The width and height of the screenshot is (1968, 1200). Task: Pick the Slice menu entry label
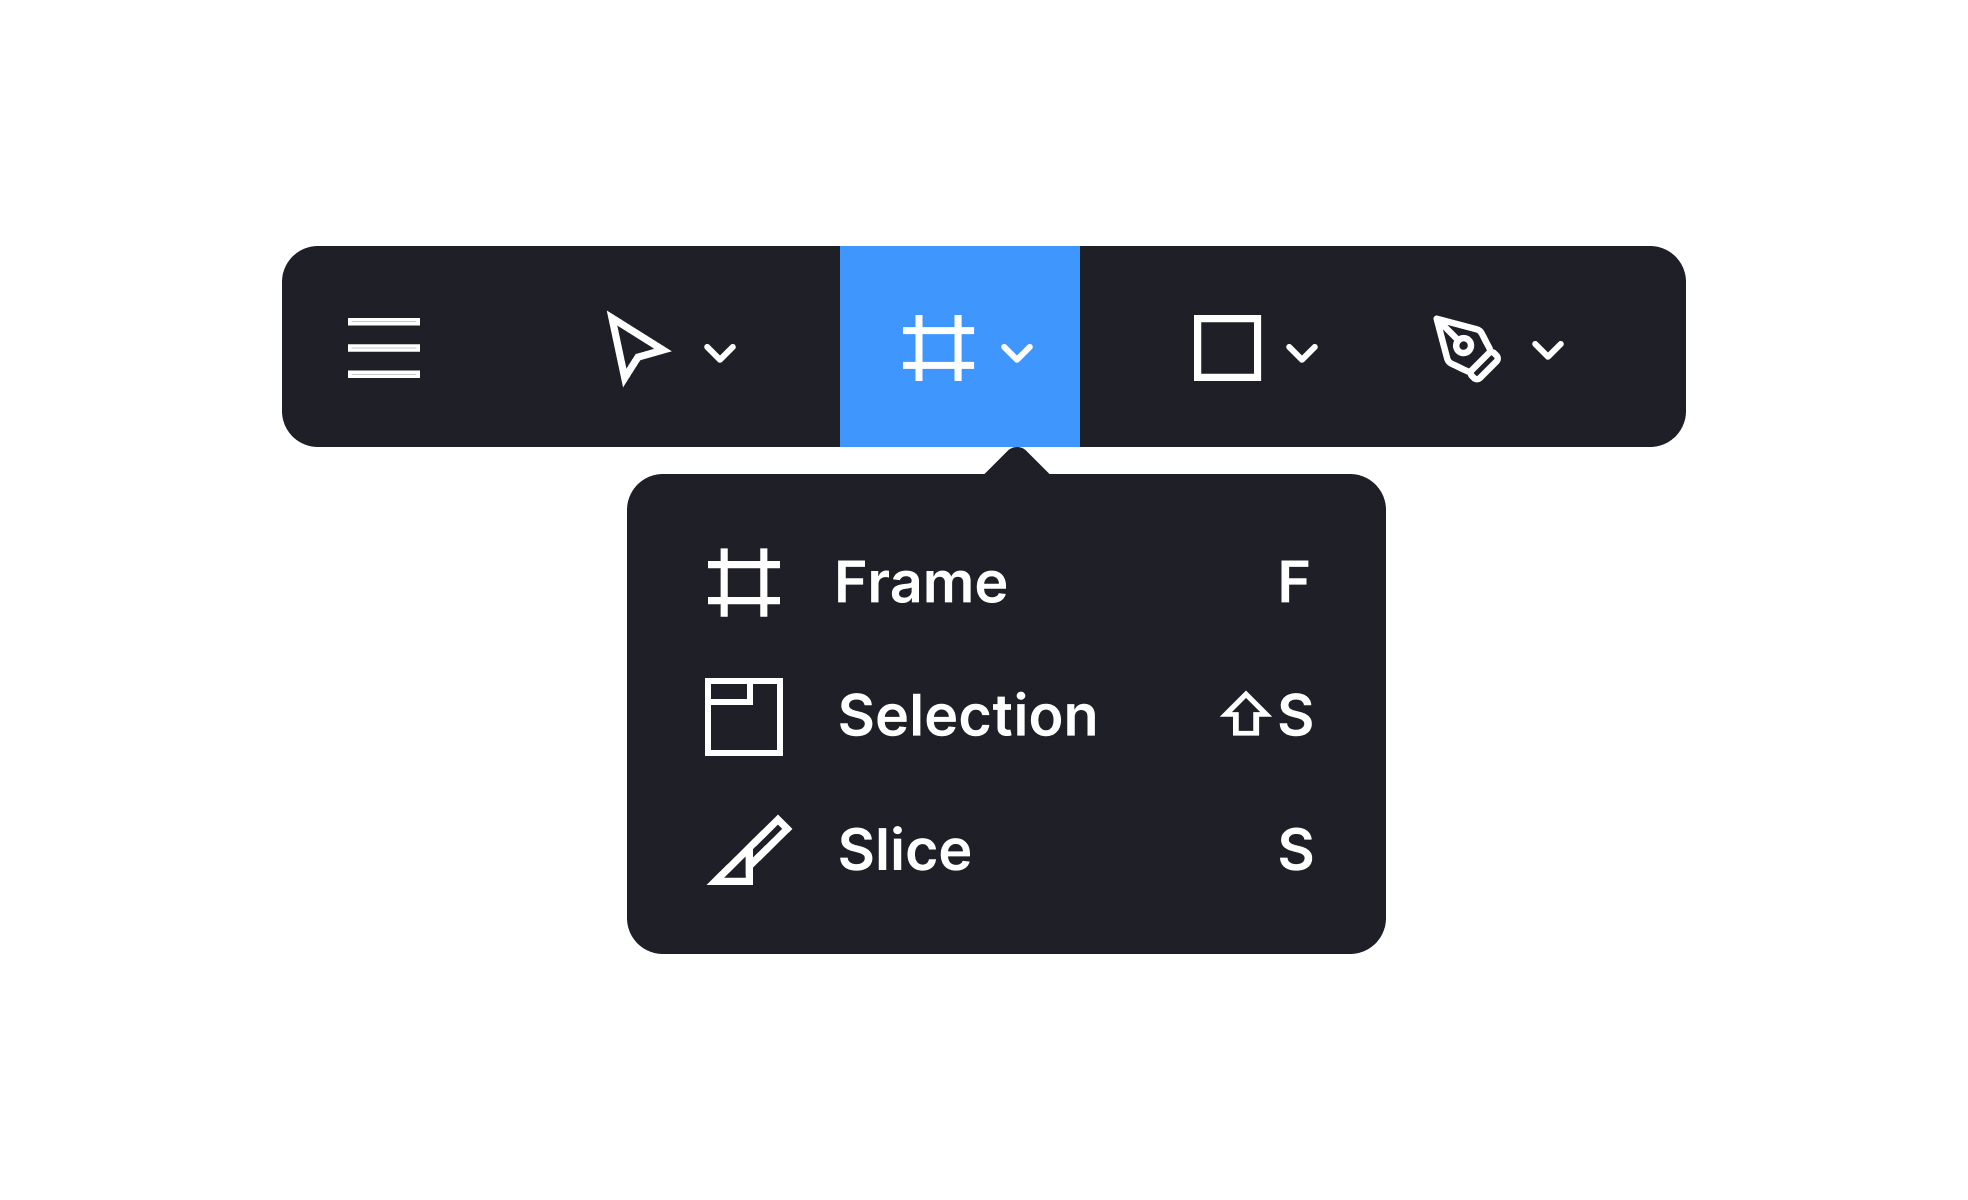pyautogui.click(x=905, y=850)
